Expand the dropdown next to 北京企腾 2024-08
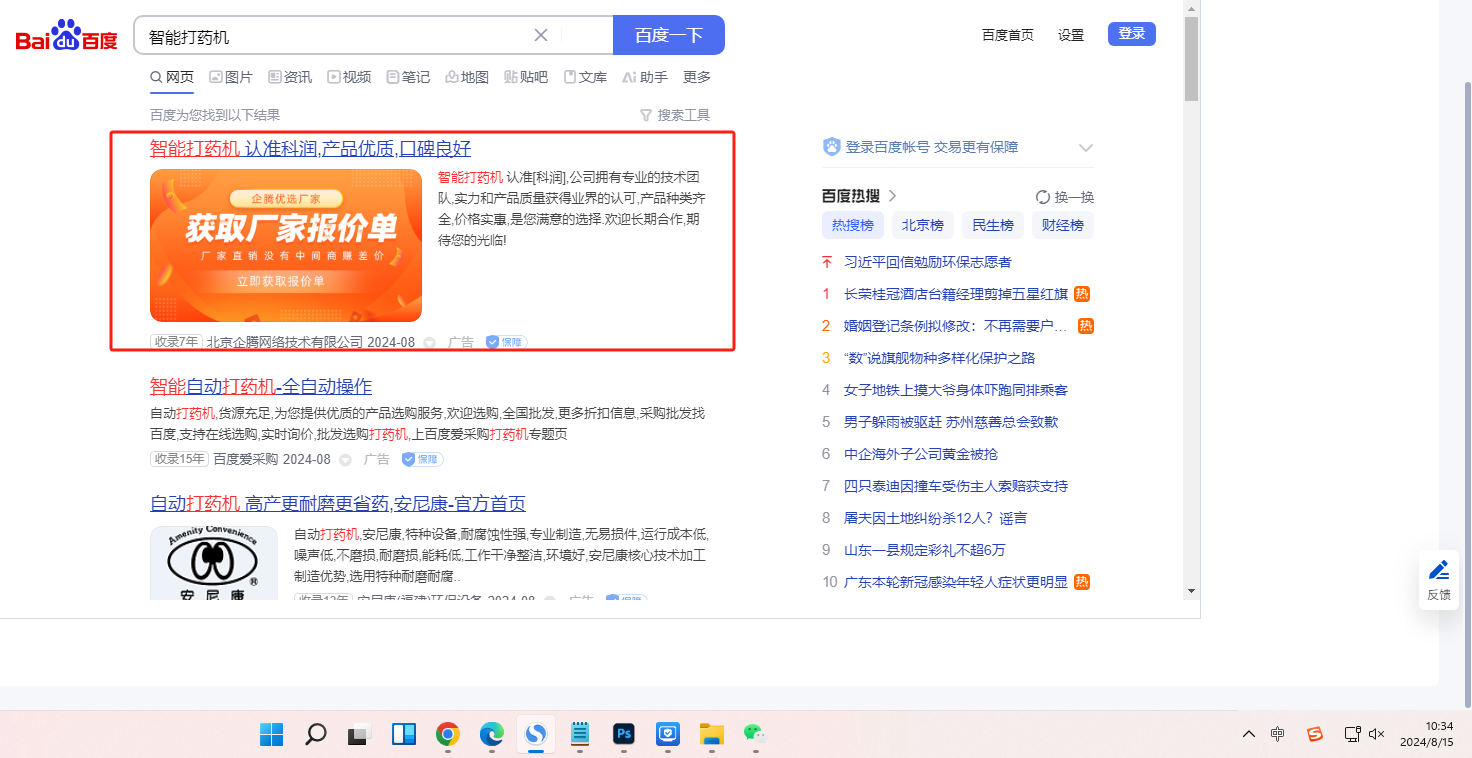The width and height of the screenshot is (1472, 758). [x=430, y=343]
